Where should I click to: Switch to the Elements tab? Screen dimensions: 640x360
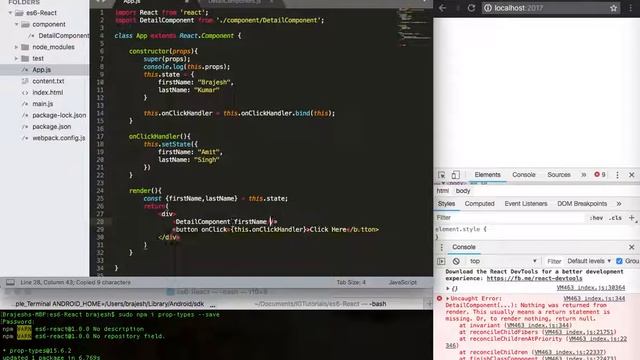[487, 175]
